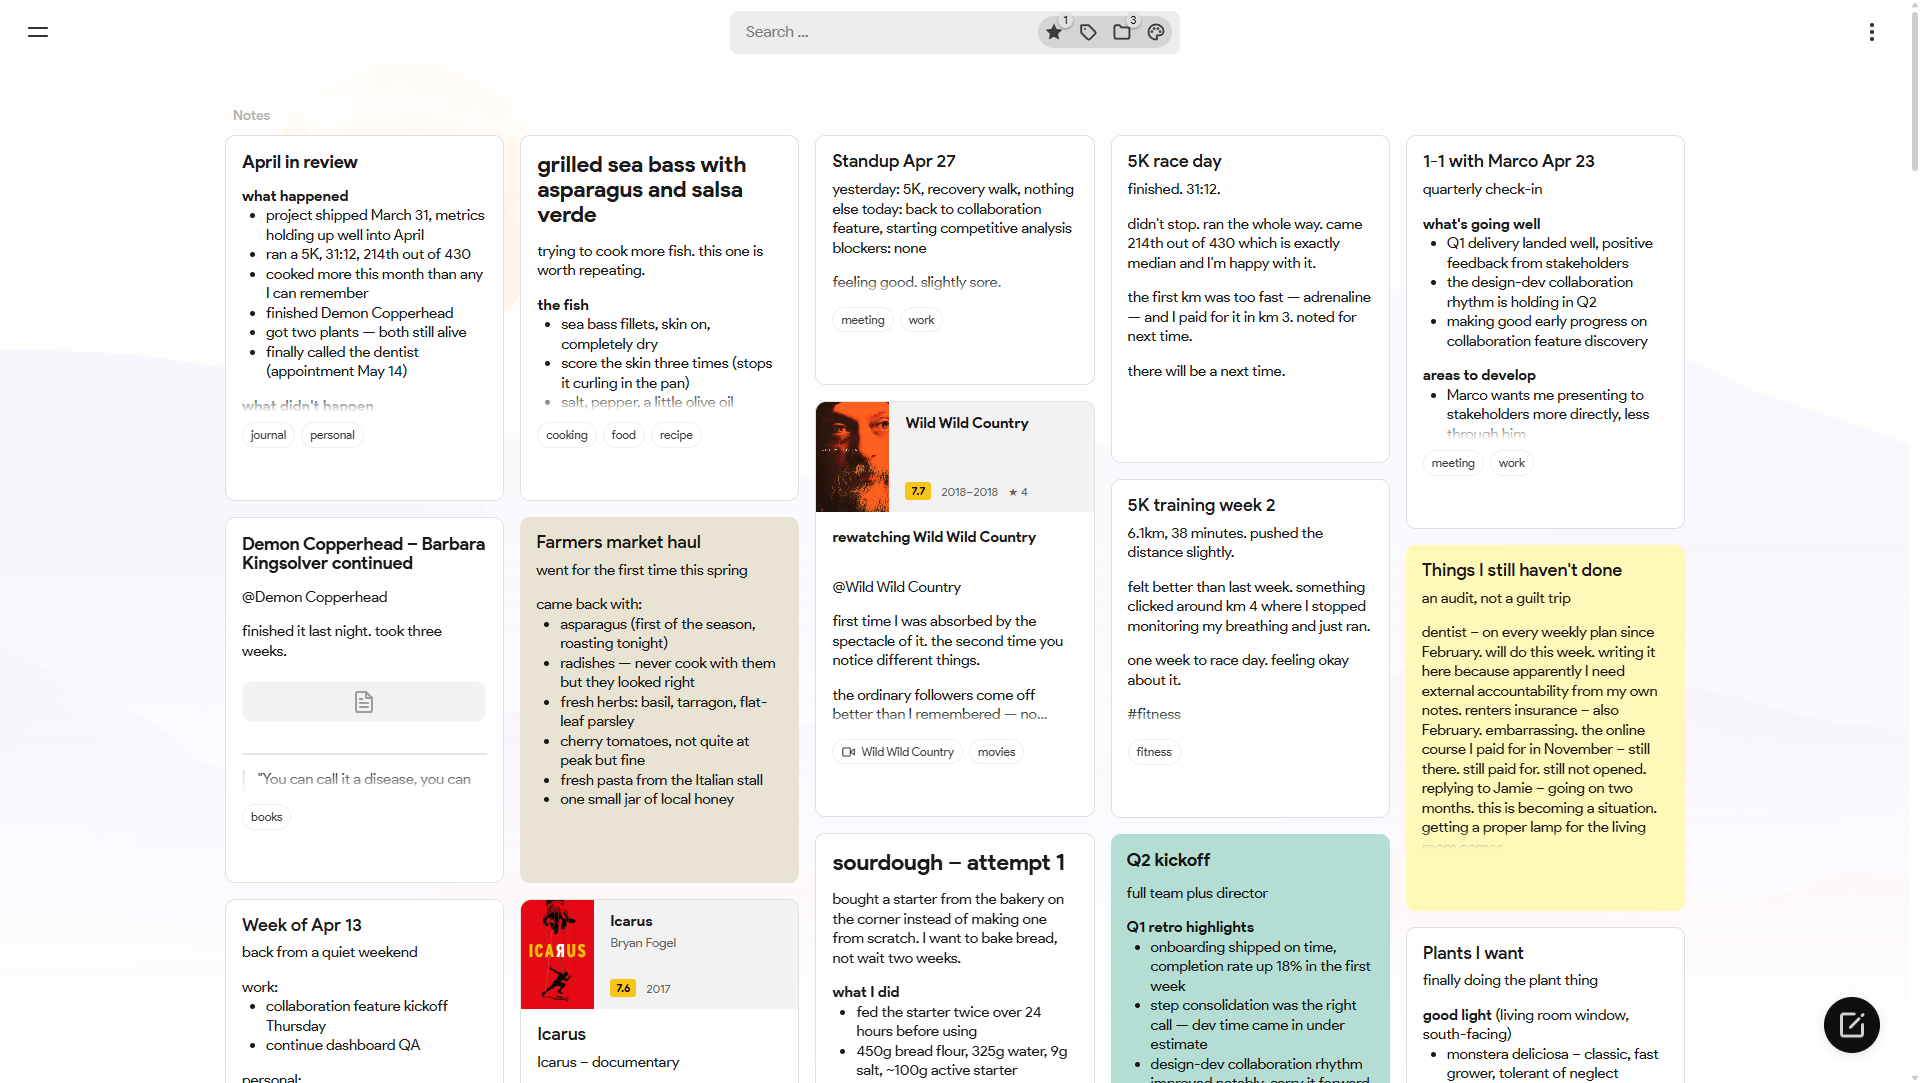
Task: Select the books tag on Demon Copperhead note
Action: (x=267, y=817)
